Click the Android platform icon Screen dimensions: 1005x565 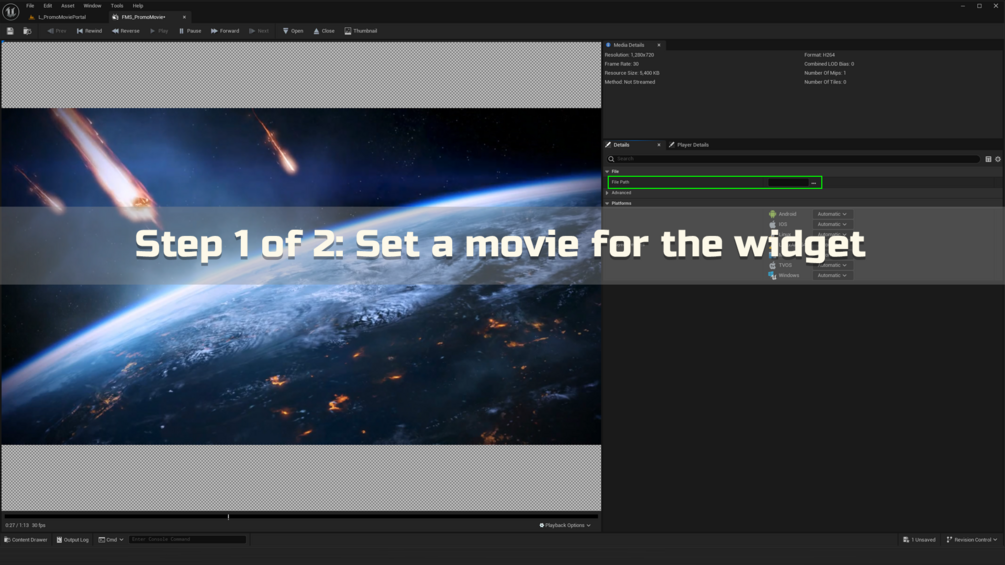click(772, 214)
